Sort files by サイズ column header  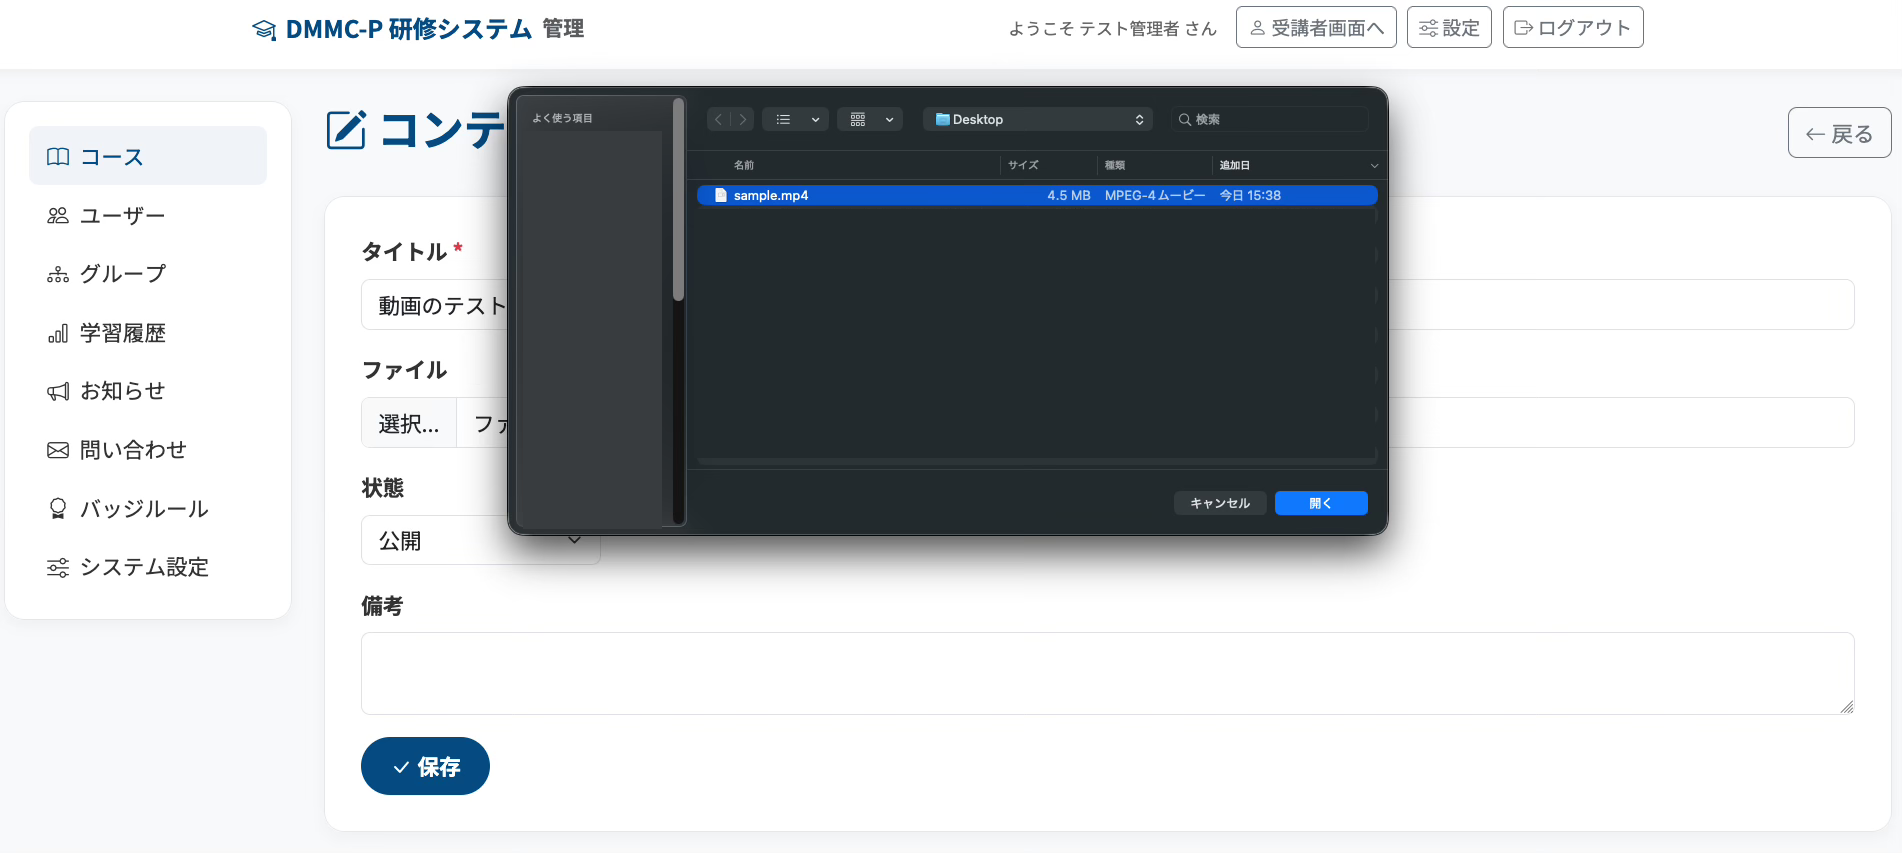[x=1023, y=165]
